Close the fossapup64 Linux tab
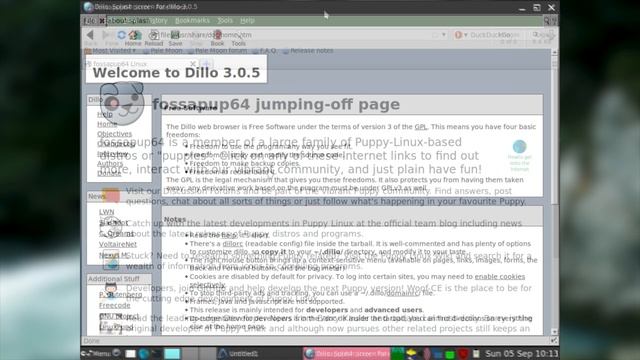 [x=193, y=64]
